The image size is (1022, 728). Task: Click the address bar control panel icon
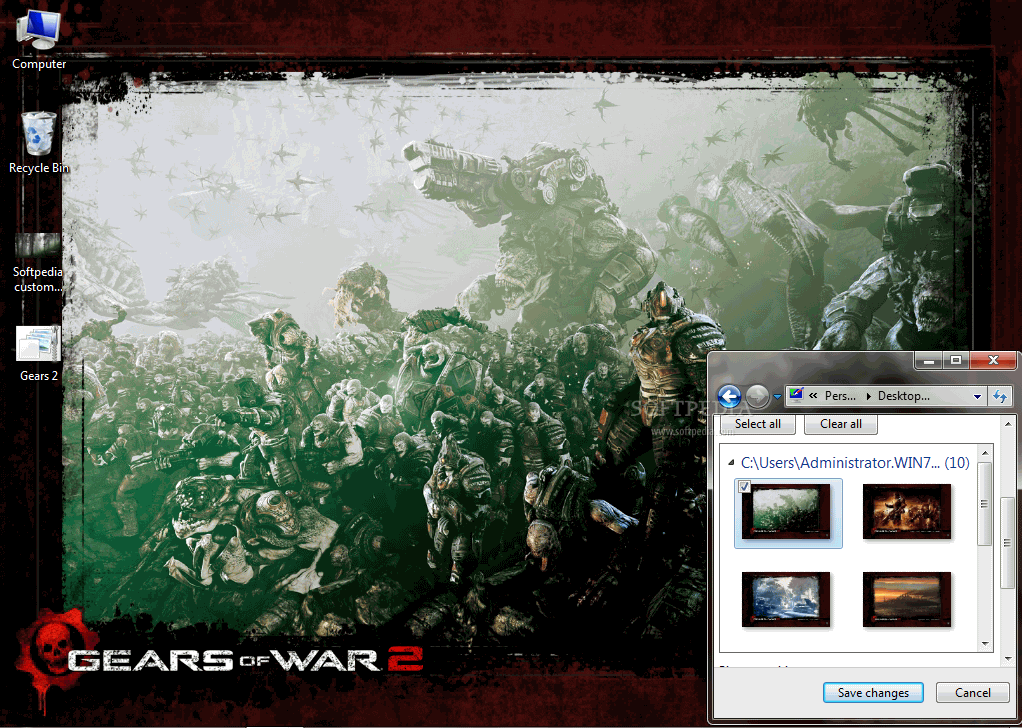[796, 395]
